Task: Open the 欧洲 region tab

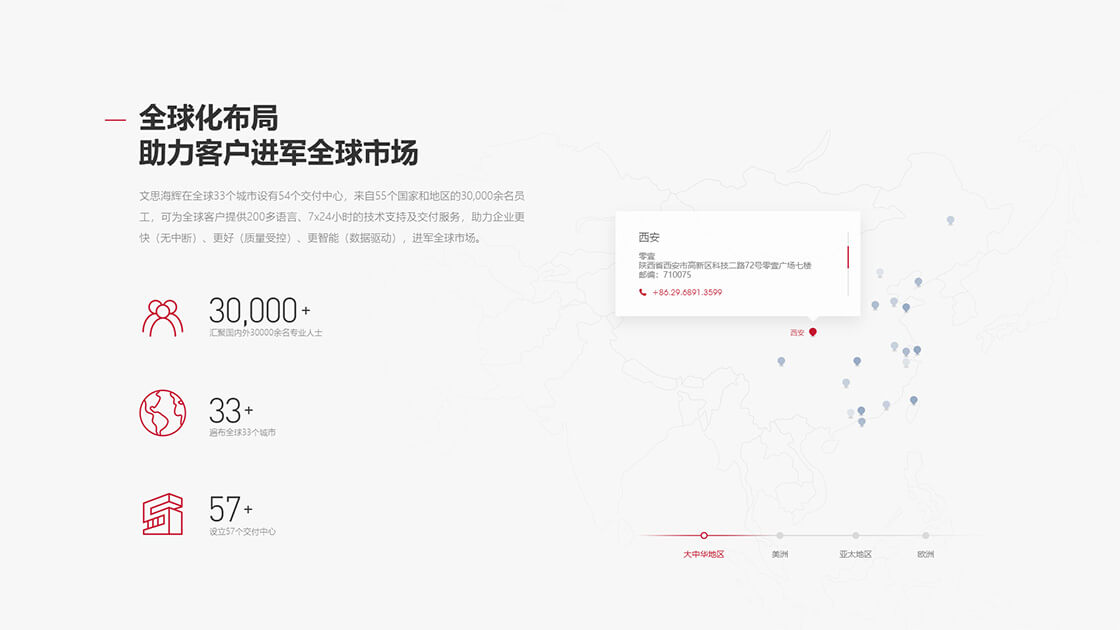Action: pyautogui.click(x=925, y=554)
